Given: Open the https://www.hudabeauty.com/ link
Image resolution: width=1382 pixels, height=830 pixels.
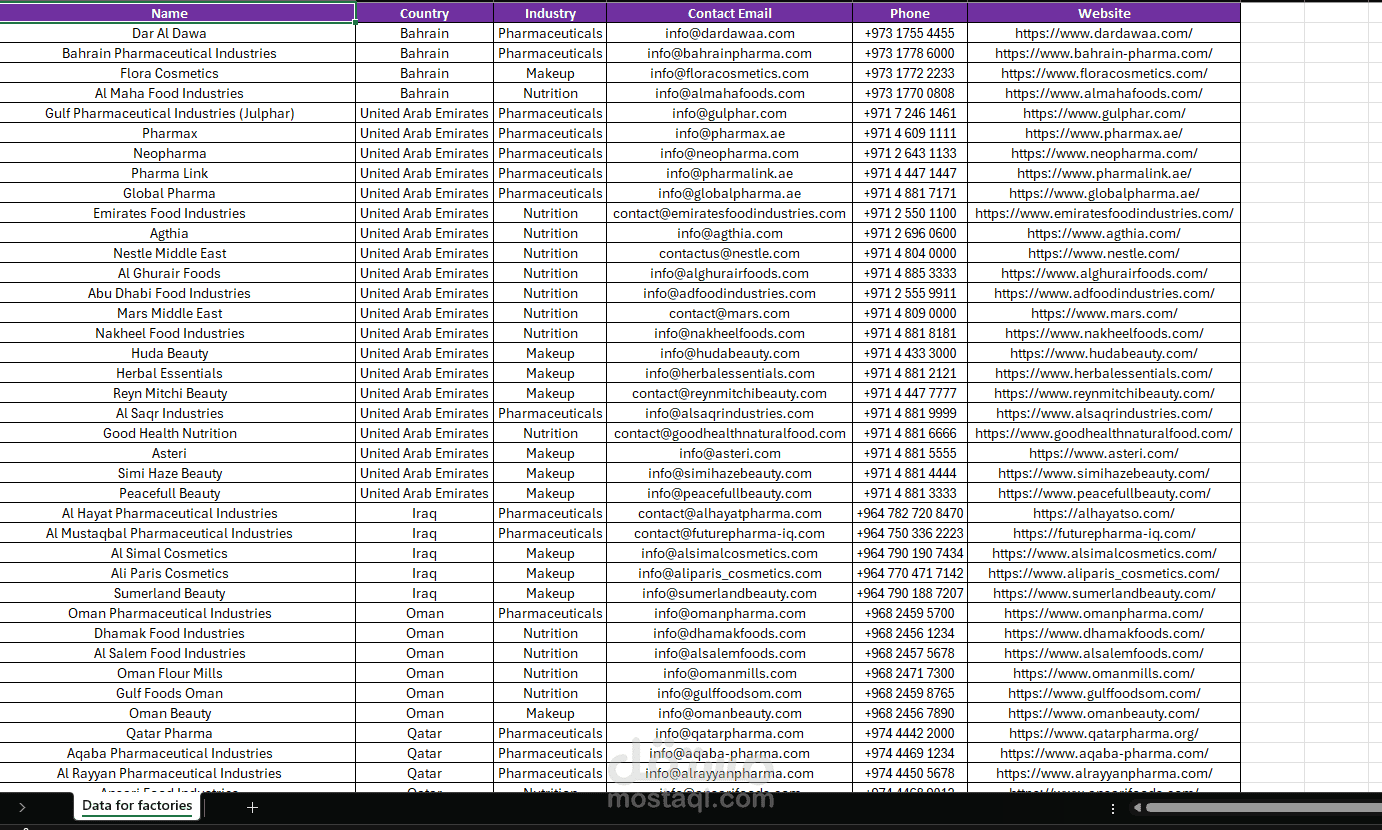Looking at the screenshot, I should 1104,353.
